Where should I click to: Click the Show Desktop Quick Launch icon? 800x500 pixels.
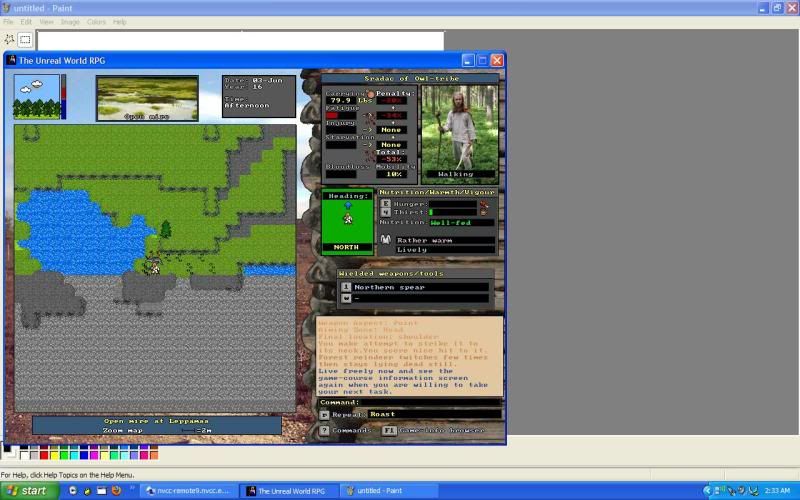click(x=102, y=490)
